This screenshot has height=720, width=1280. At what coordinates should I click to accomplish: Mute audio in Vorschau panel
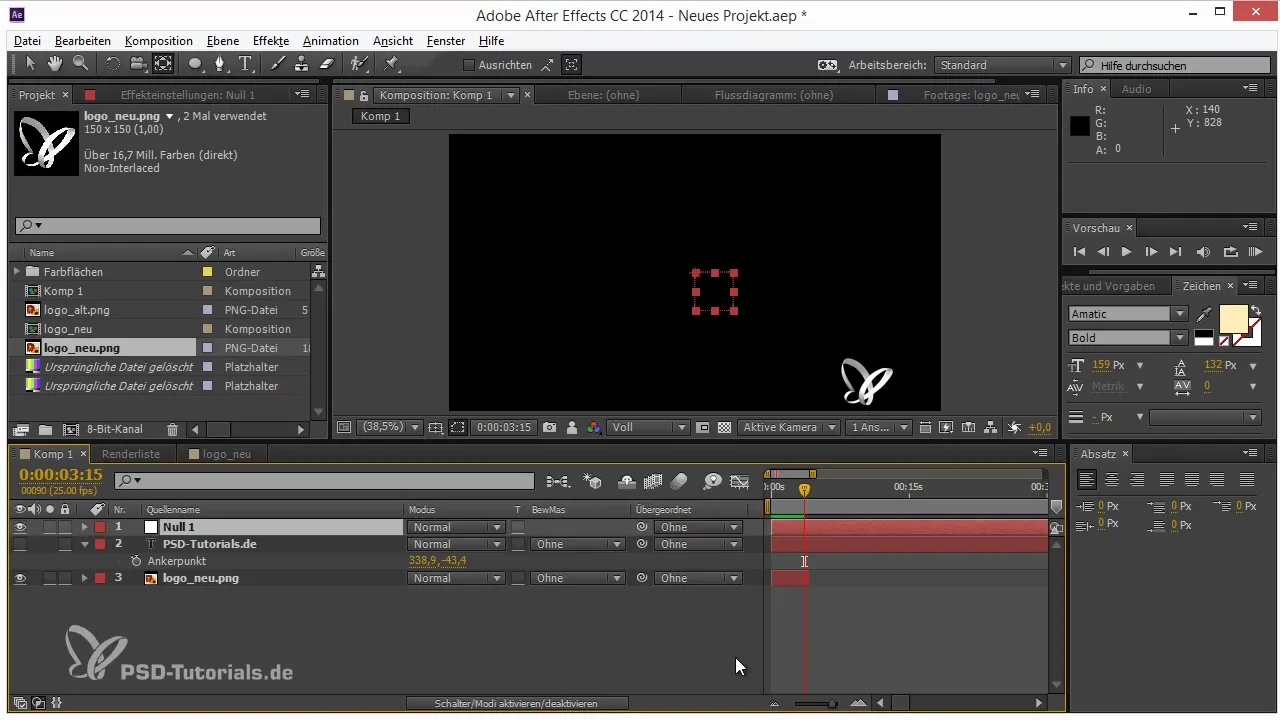[x=1203, y=252]
